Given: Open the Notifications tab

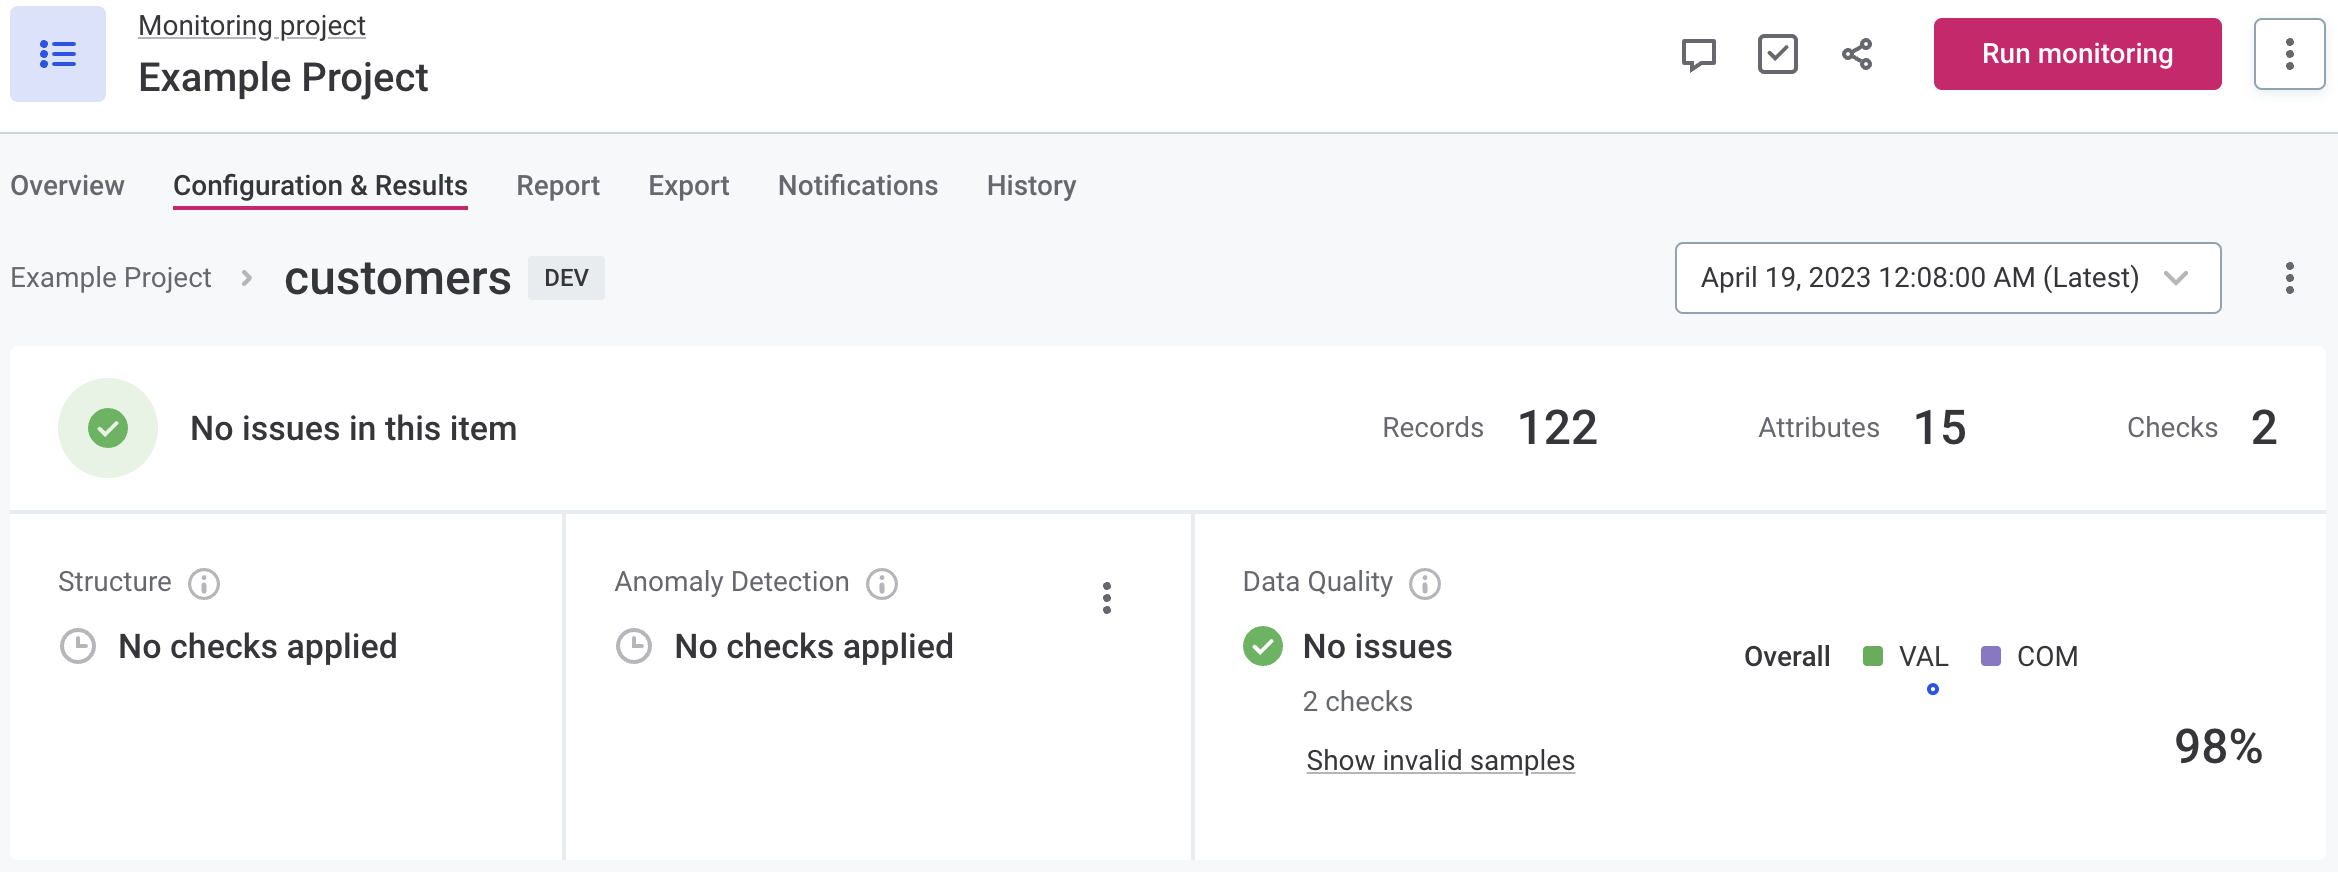Looking at the screenshot, I should click(857, 186).
